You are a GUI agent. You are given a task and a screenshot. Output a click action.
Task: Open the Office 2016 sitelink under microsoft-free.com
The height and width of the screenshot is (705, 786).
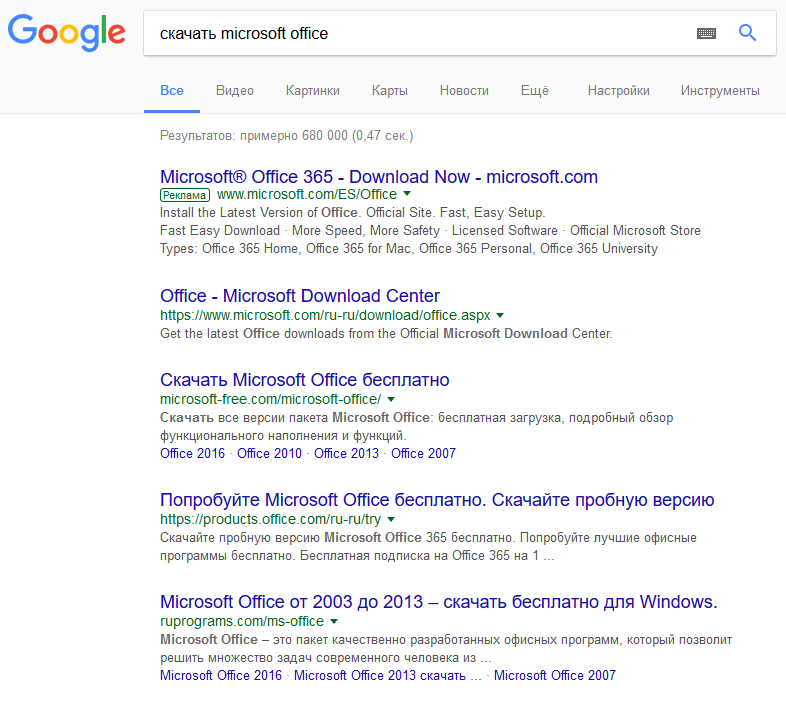[x=192, y=453]
